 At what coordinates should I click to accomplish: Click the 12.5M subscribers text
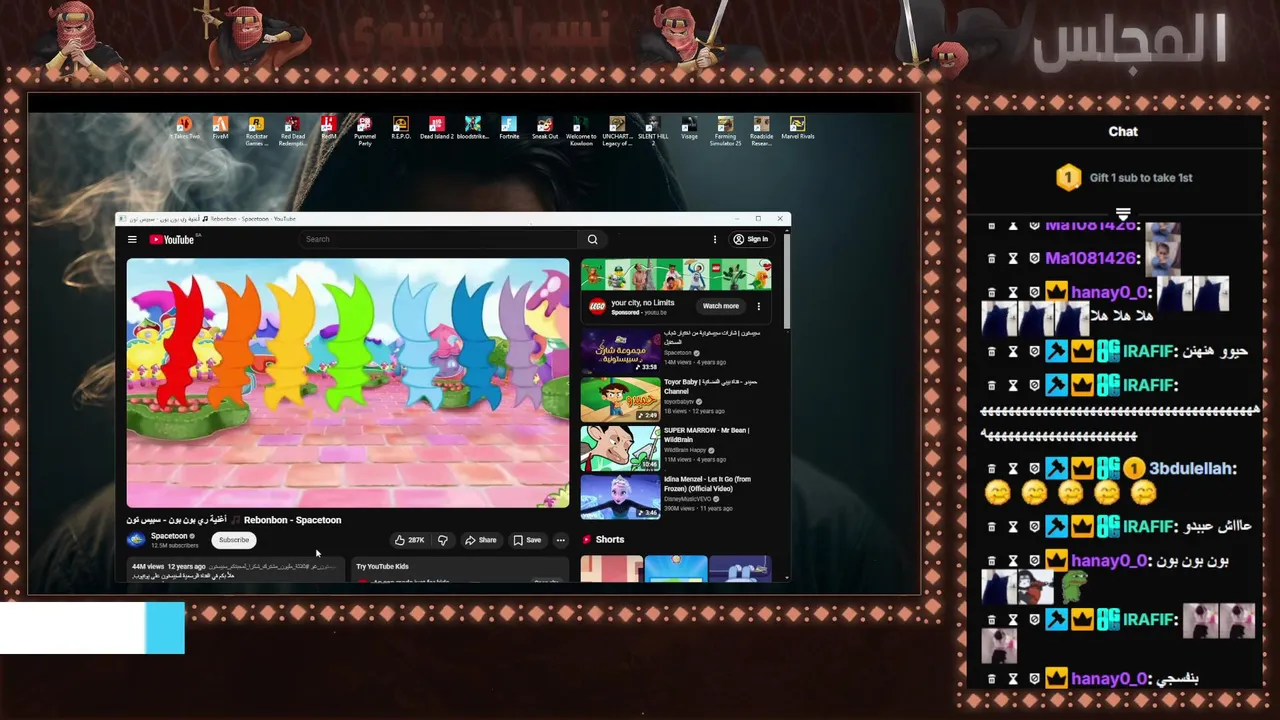pyautogui.click(x=175, y=546)
